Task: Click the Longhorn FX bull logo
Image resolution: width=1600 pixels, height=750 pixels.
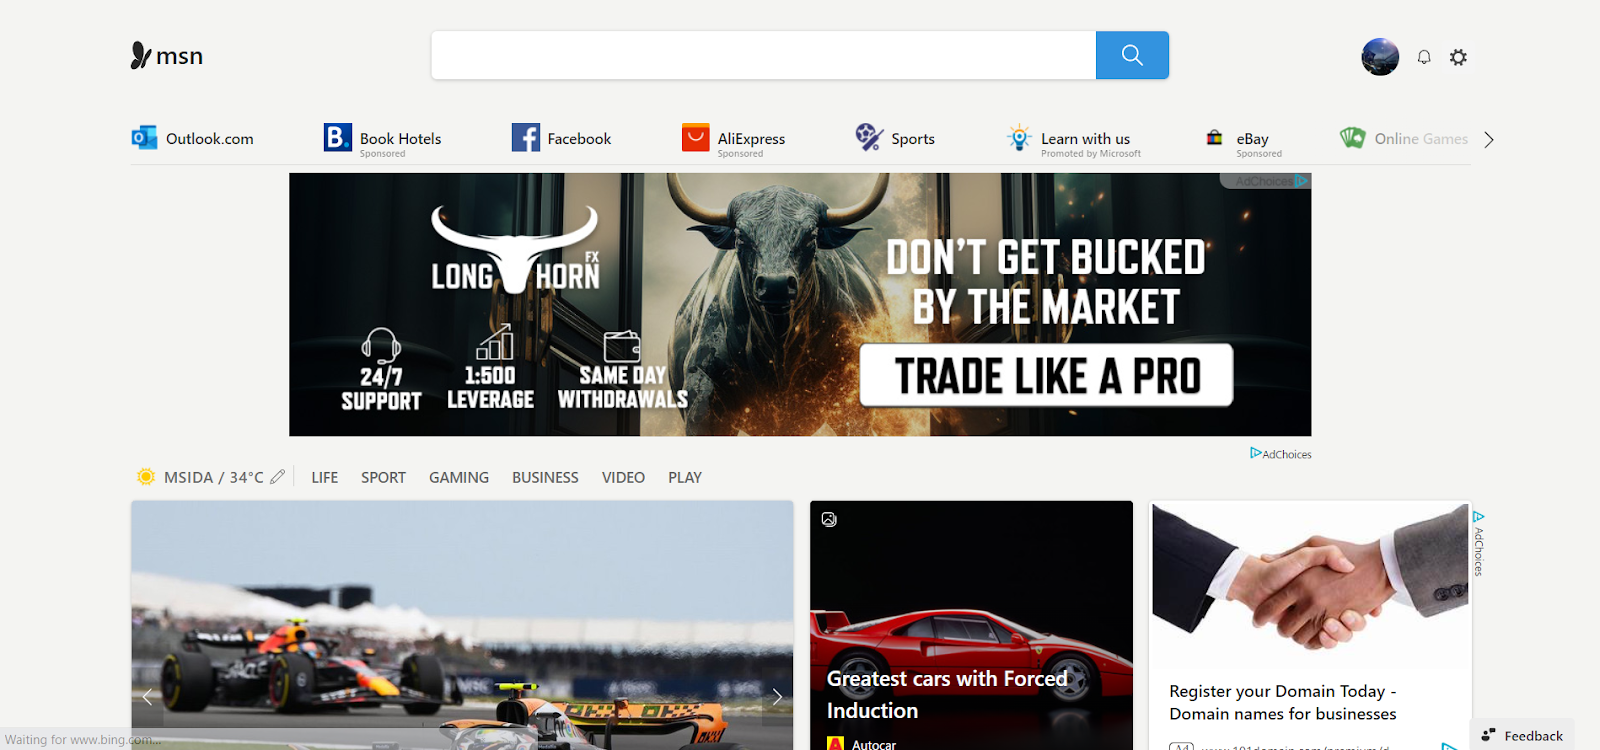Action: pos(515,249)
